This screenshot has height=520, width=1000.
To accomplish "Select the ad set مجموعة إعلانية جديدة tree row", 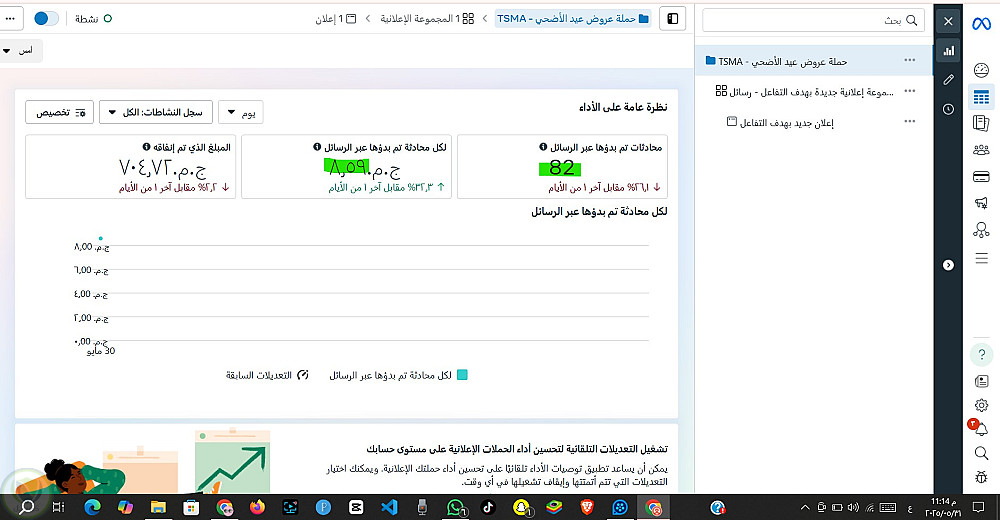I will [814, 91].
